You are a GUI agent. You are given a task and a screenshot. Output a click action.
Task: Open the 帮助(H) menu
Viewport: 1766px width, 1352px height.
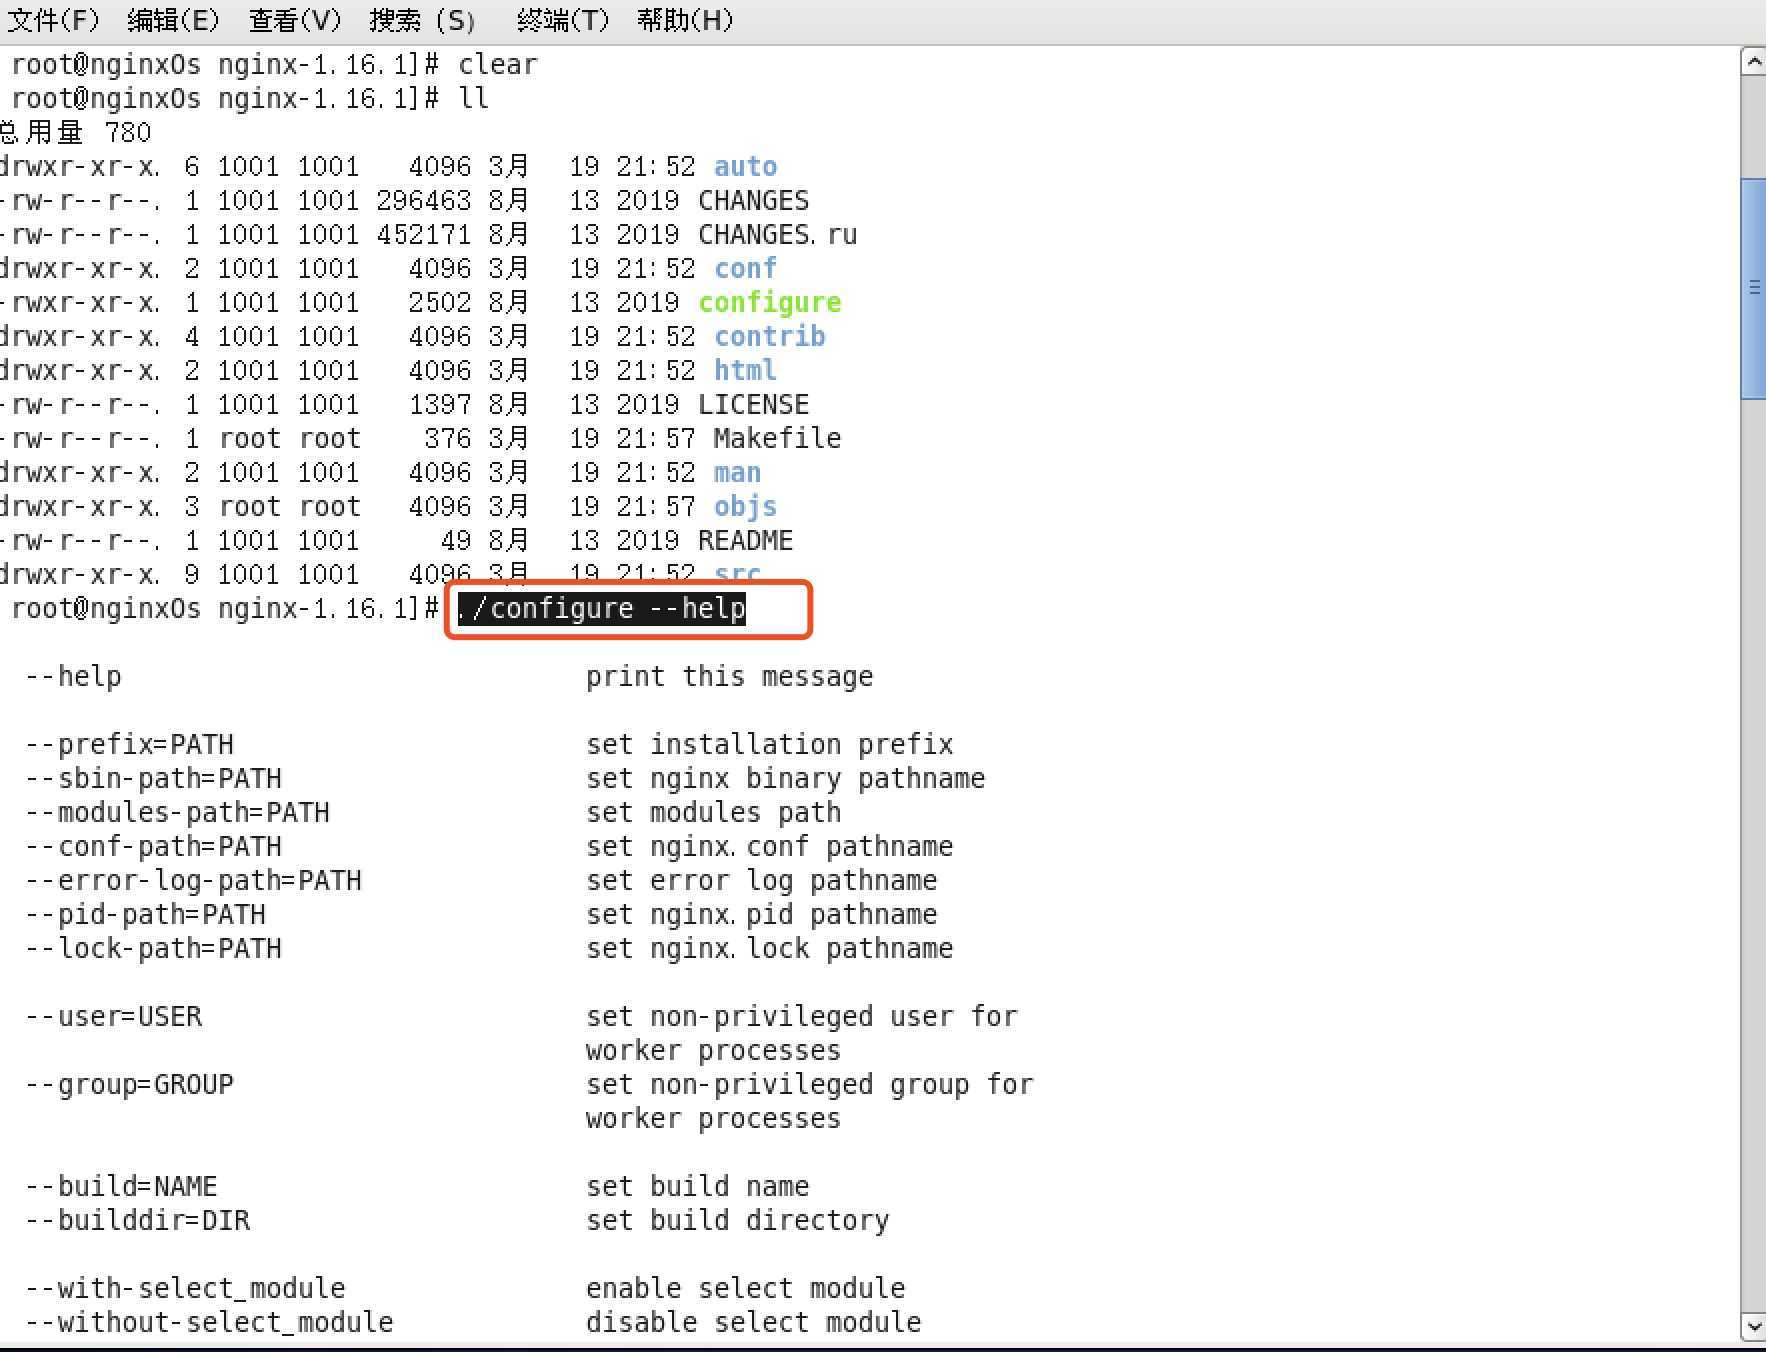tap(685, 20)
